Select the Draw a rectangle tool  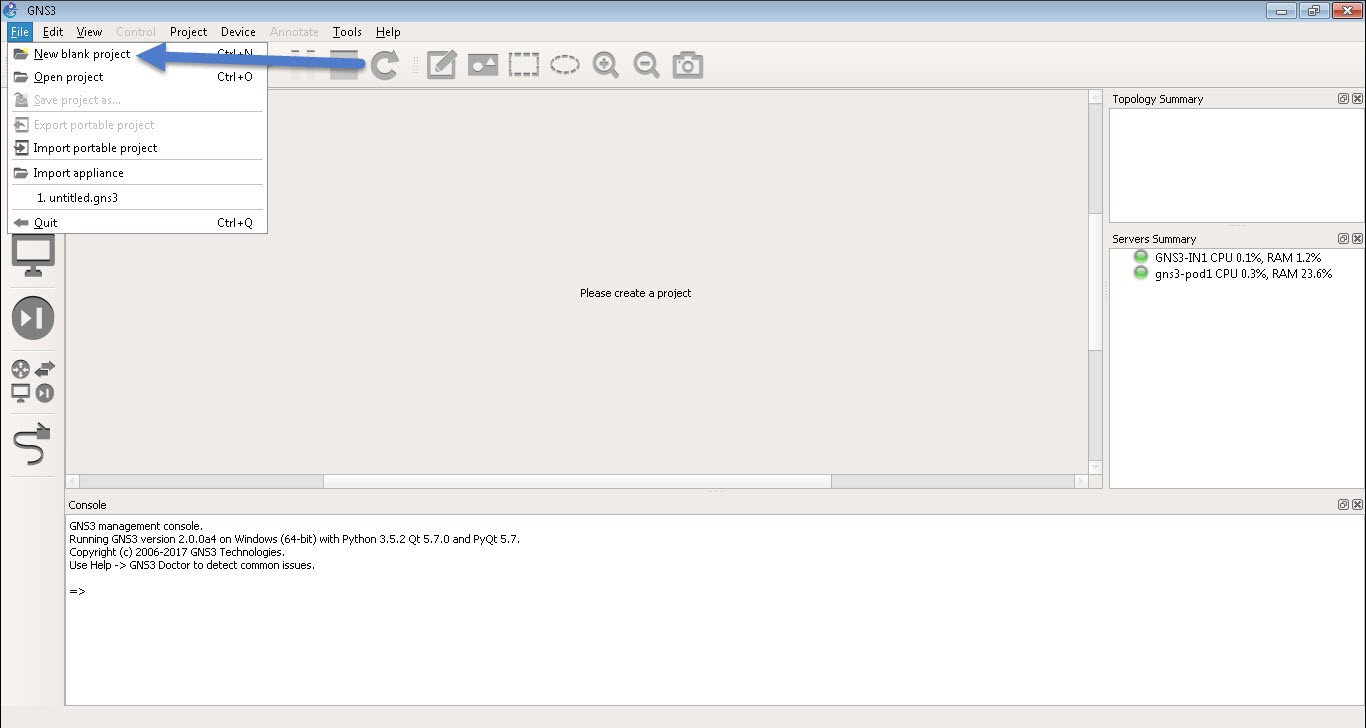[x=524, y=65]
